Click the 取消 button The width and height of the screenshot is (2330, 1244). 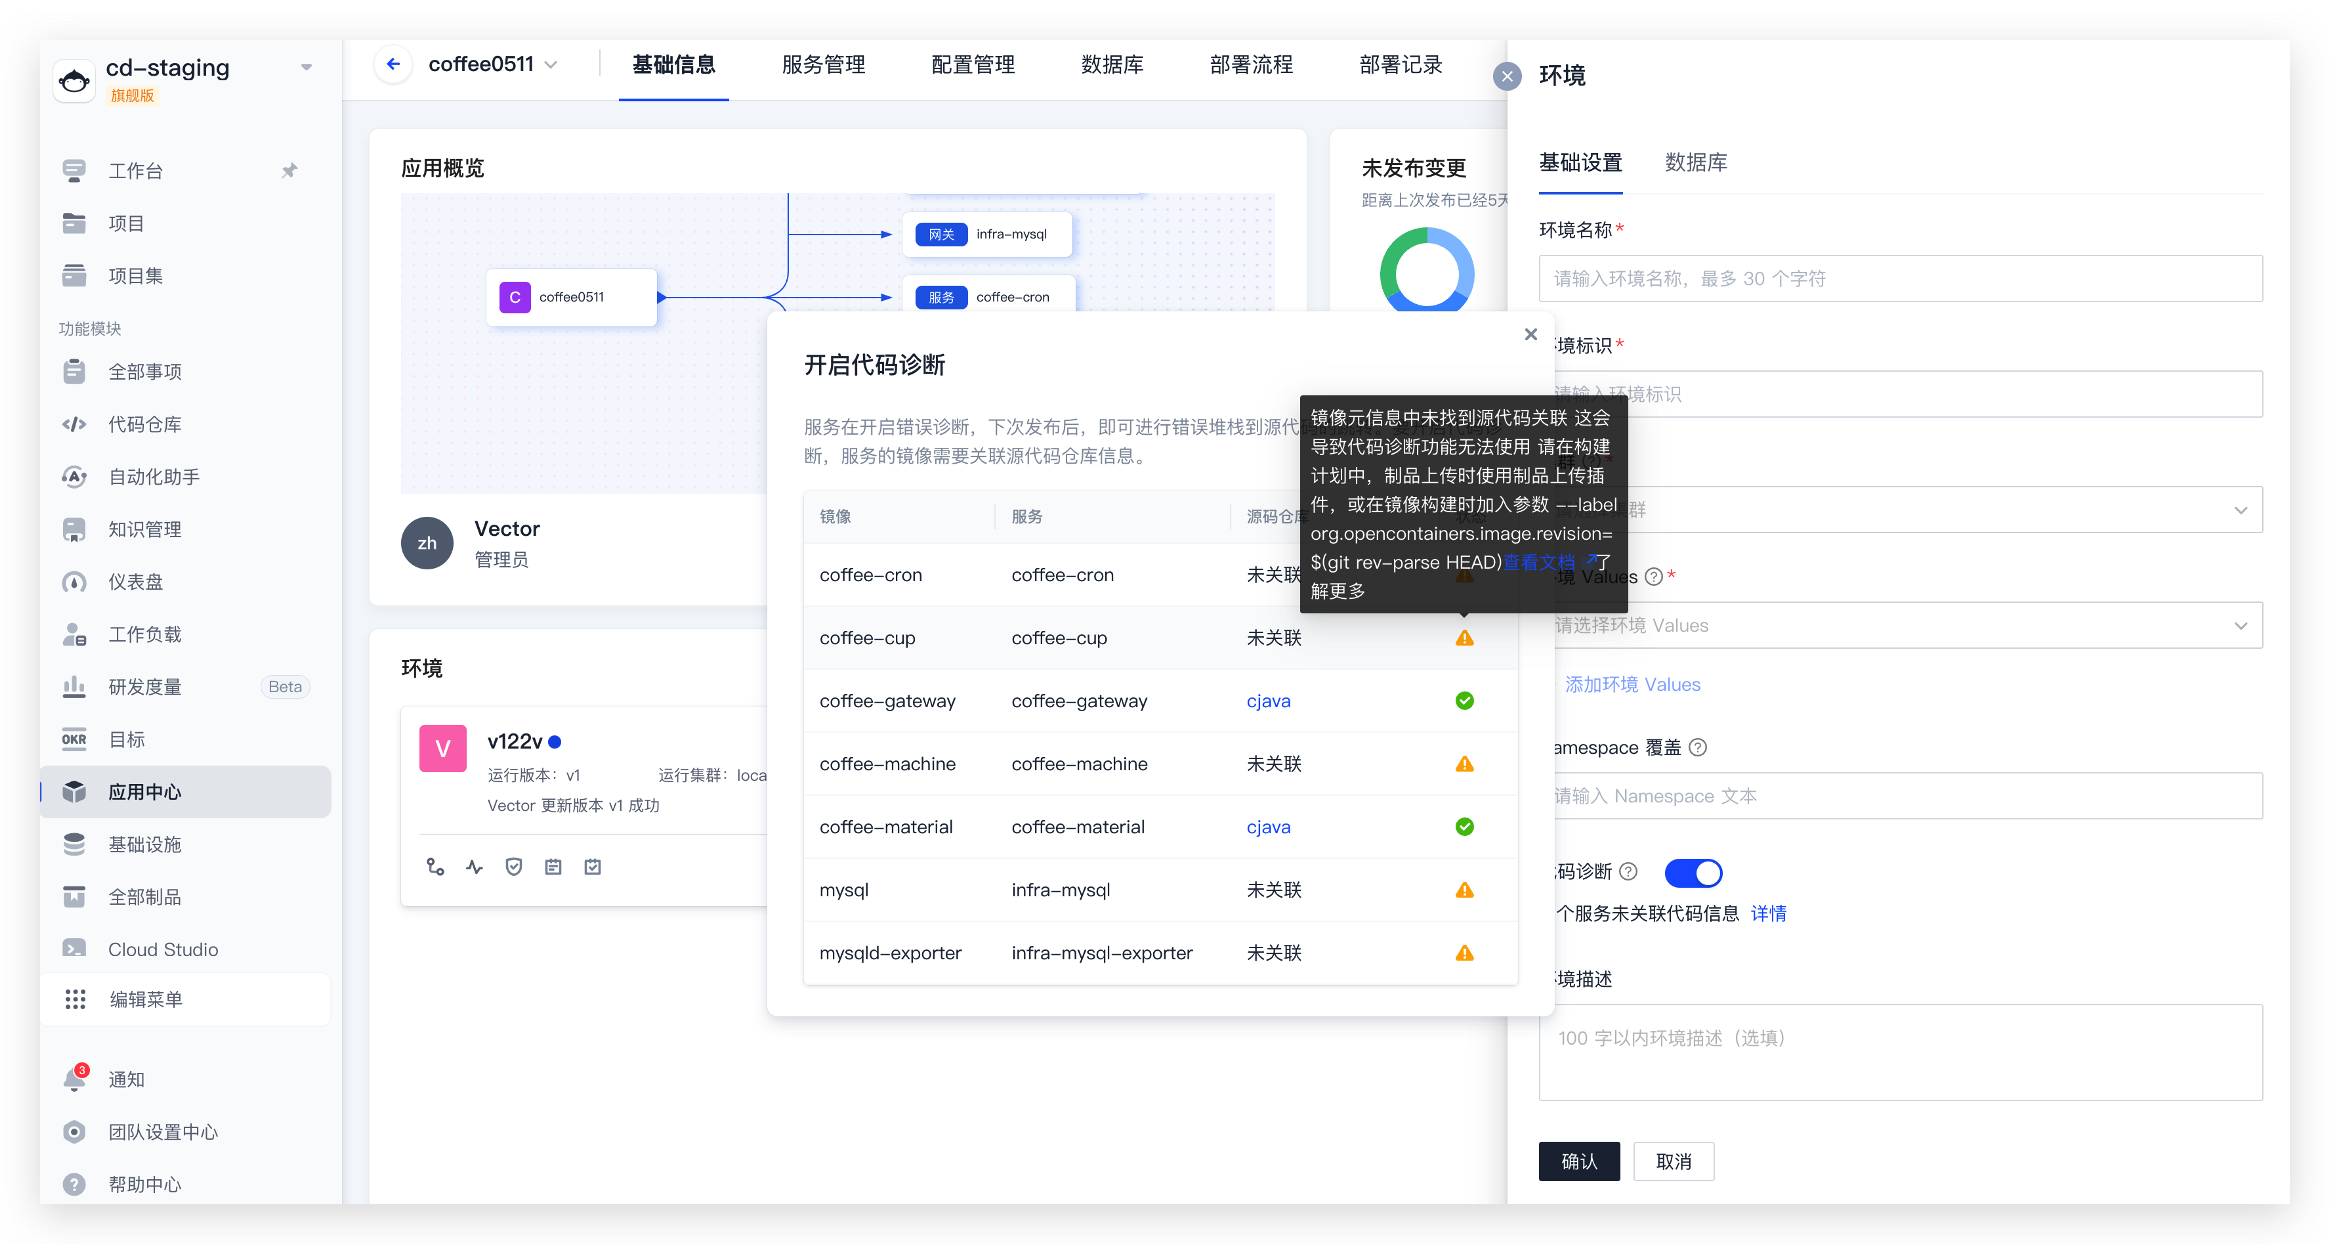[1674, 1161]
